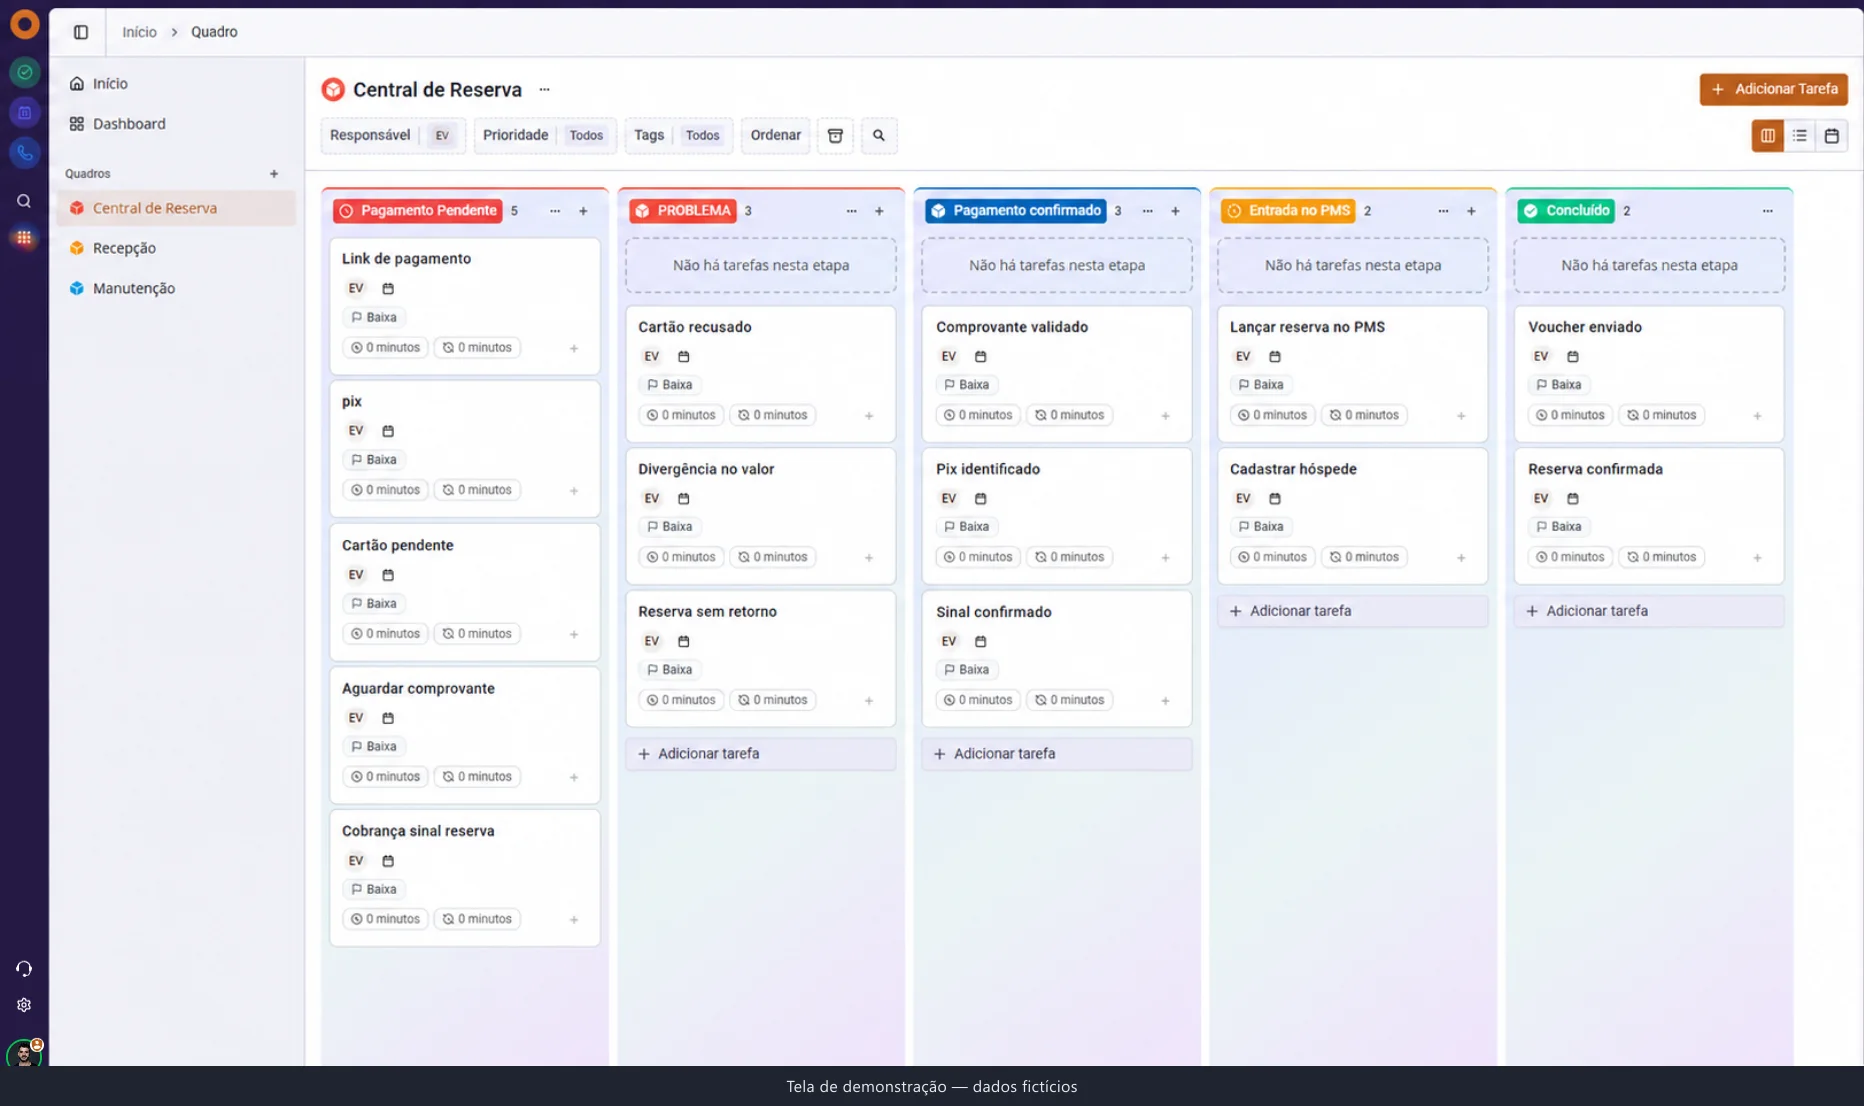The image size is (1864, 1106).
Task: Click the plus icon on Voucher enviado card
Action: (x=1757, y=416)
